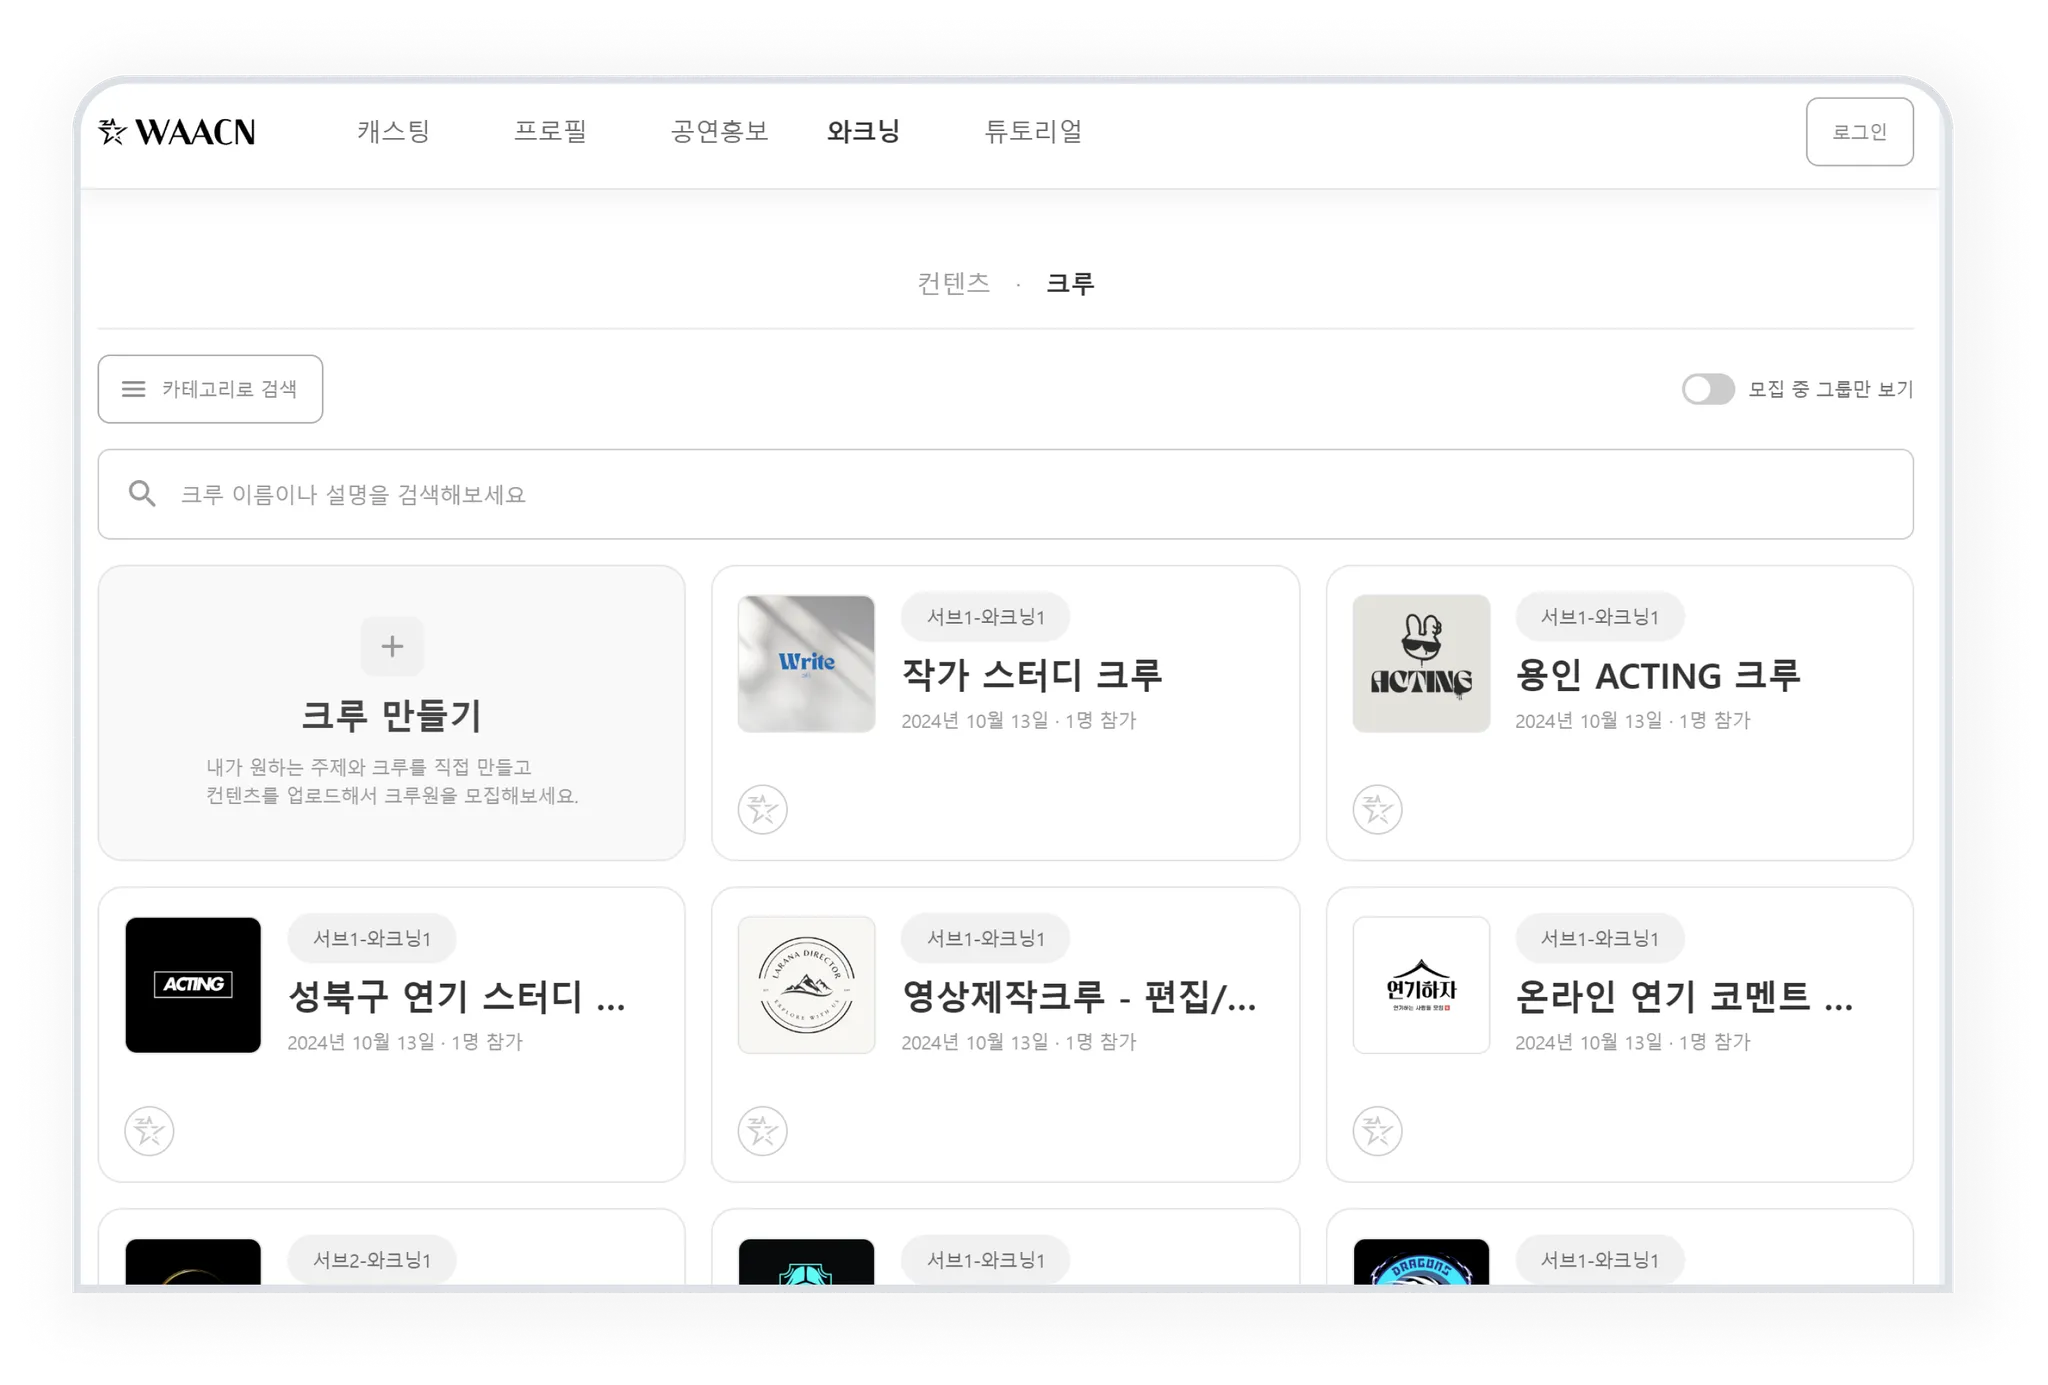Go to the 프로필 menu

click(550, 132)
